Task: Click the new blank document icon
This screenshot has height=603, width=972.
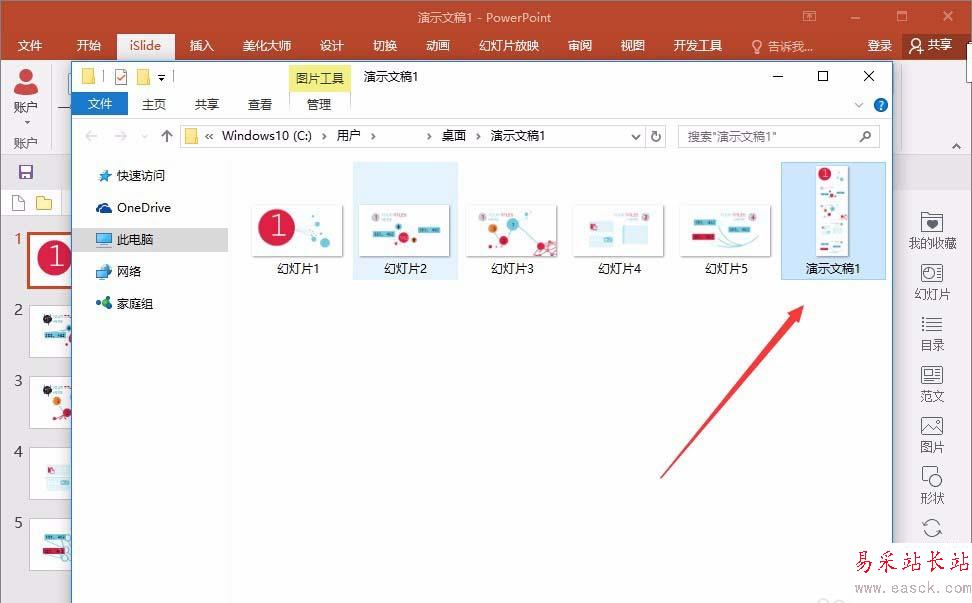Action: coord(19,203)
